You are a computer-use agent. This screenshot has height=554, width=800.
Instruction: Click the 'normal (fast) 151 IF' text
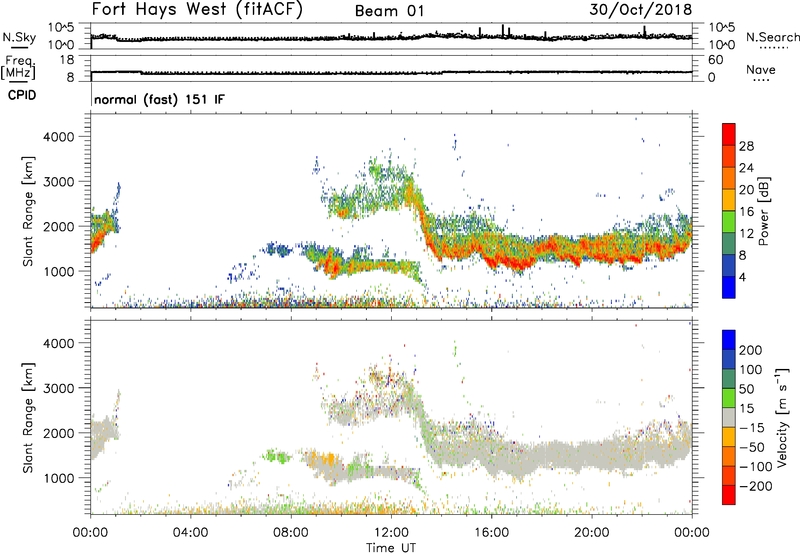159,99
